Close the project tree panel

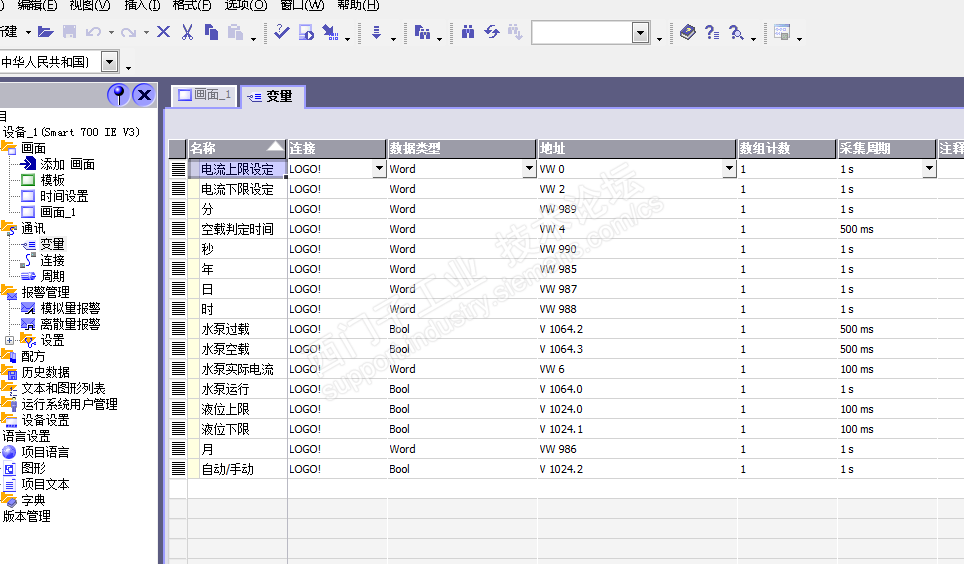point(144,95)
